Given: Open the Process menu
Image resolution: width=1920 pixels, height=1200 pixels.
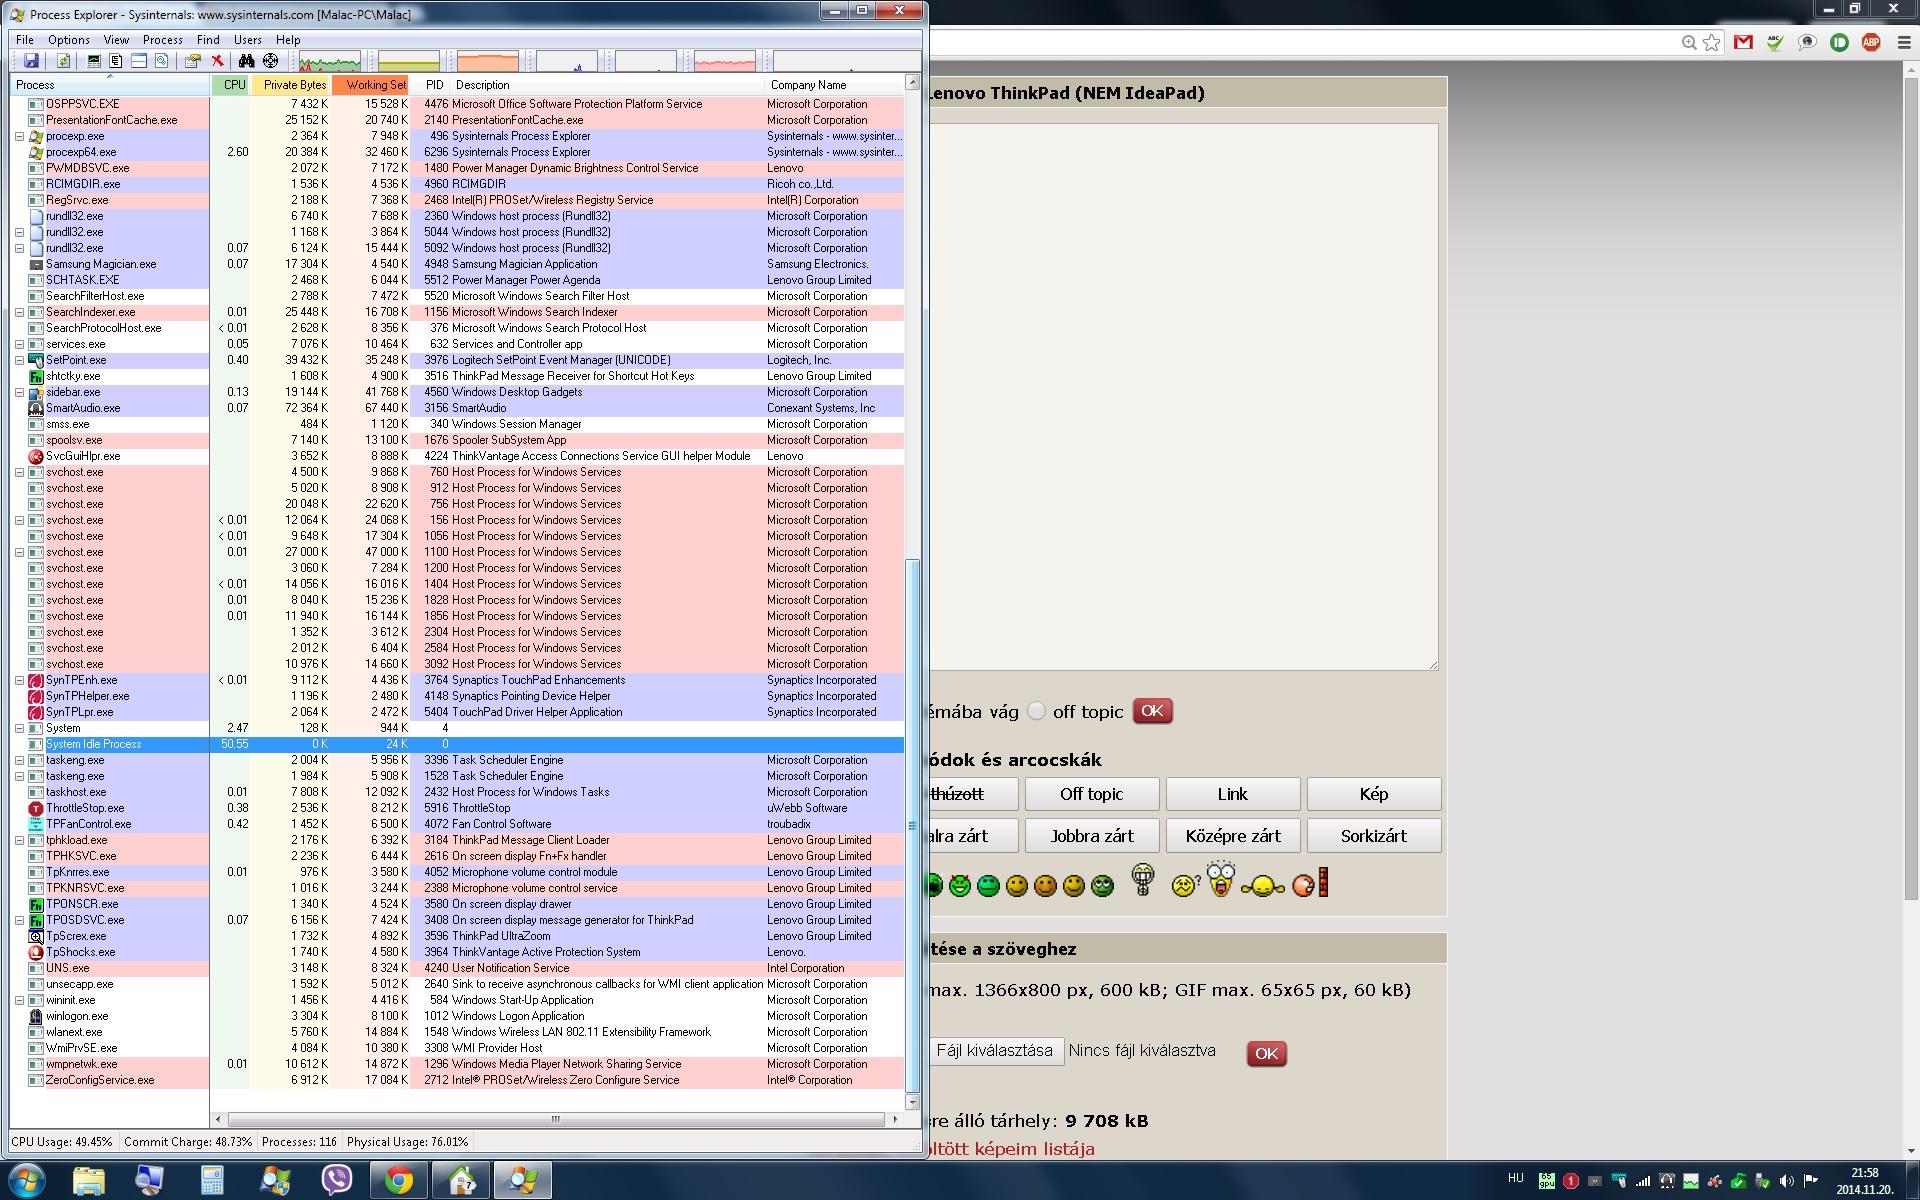Looking at the screenshot, I should (x=162, y=40).
